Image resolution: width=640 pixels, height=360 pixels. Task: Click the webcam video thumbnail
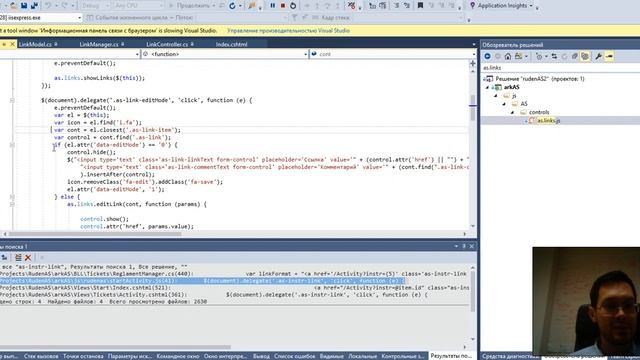586,300
